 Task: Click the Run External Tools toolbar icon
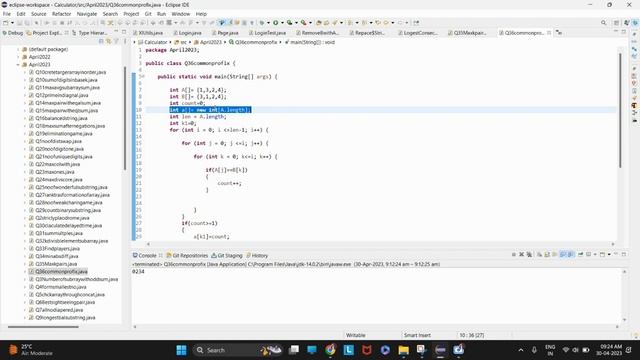(x=303, y=23)
